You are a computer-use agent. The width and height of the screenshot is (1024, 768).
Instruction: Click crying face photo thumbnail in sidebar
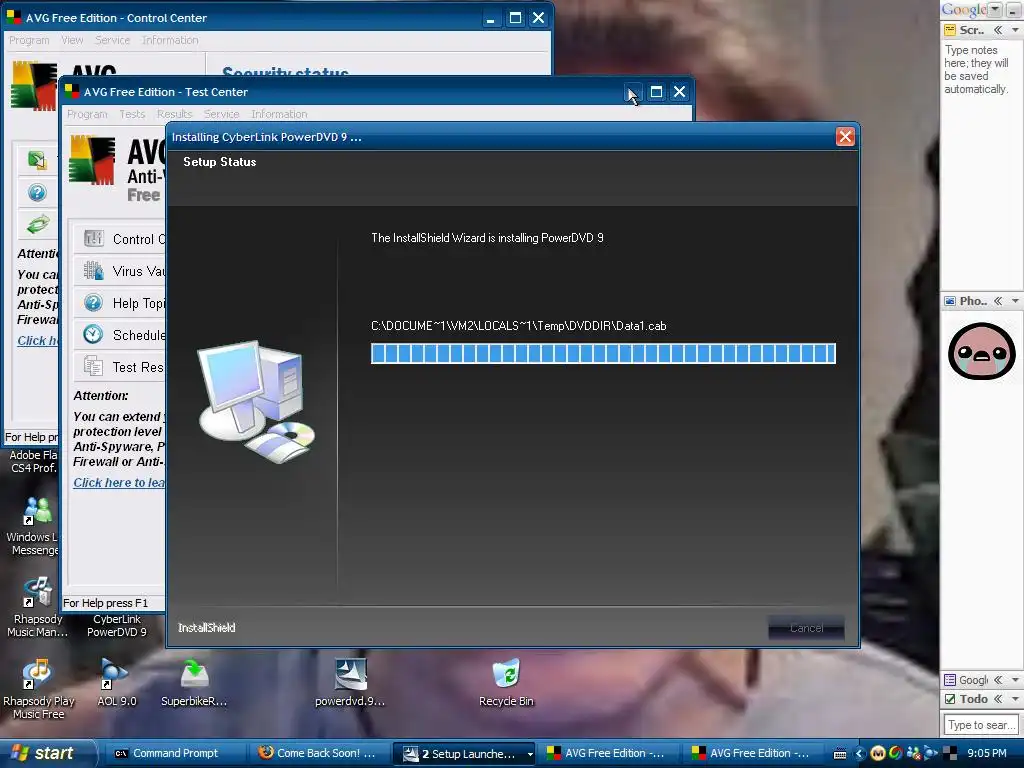coord(981,351)
